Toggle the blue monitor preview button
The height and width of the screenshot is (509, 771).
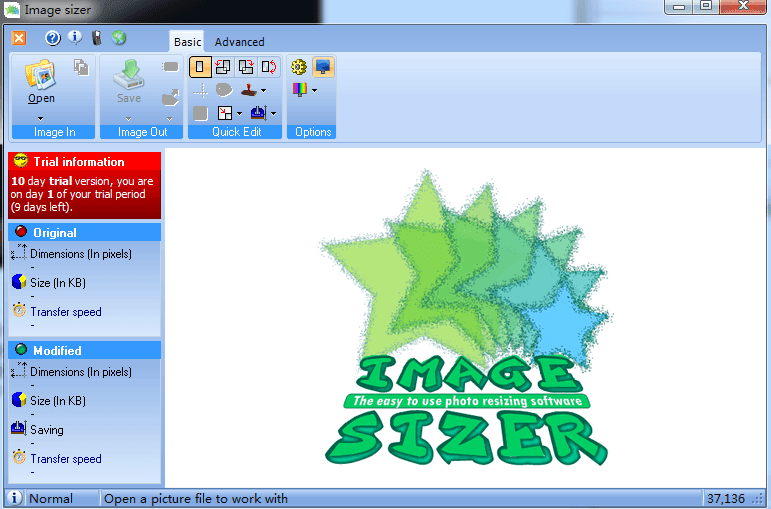pyautogui.click(x=323, y=67)
